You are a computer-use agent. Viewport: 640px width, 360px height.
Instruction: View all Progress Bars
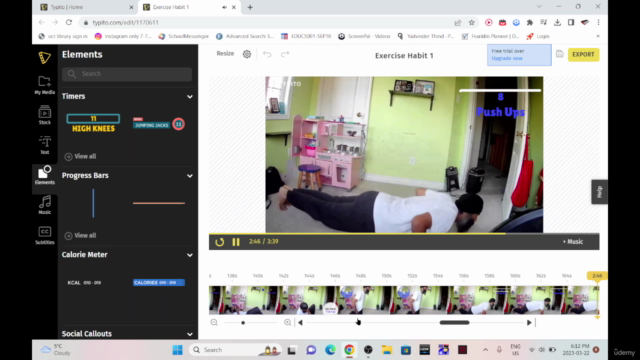pyautogui.click(x=80, y=236)
